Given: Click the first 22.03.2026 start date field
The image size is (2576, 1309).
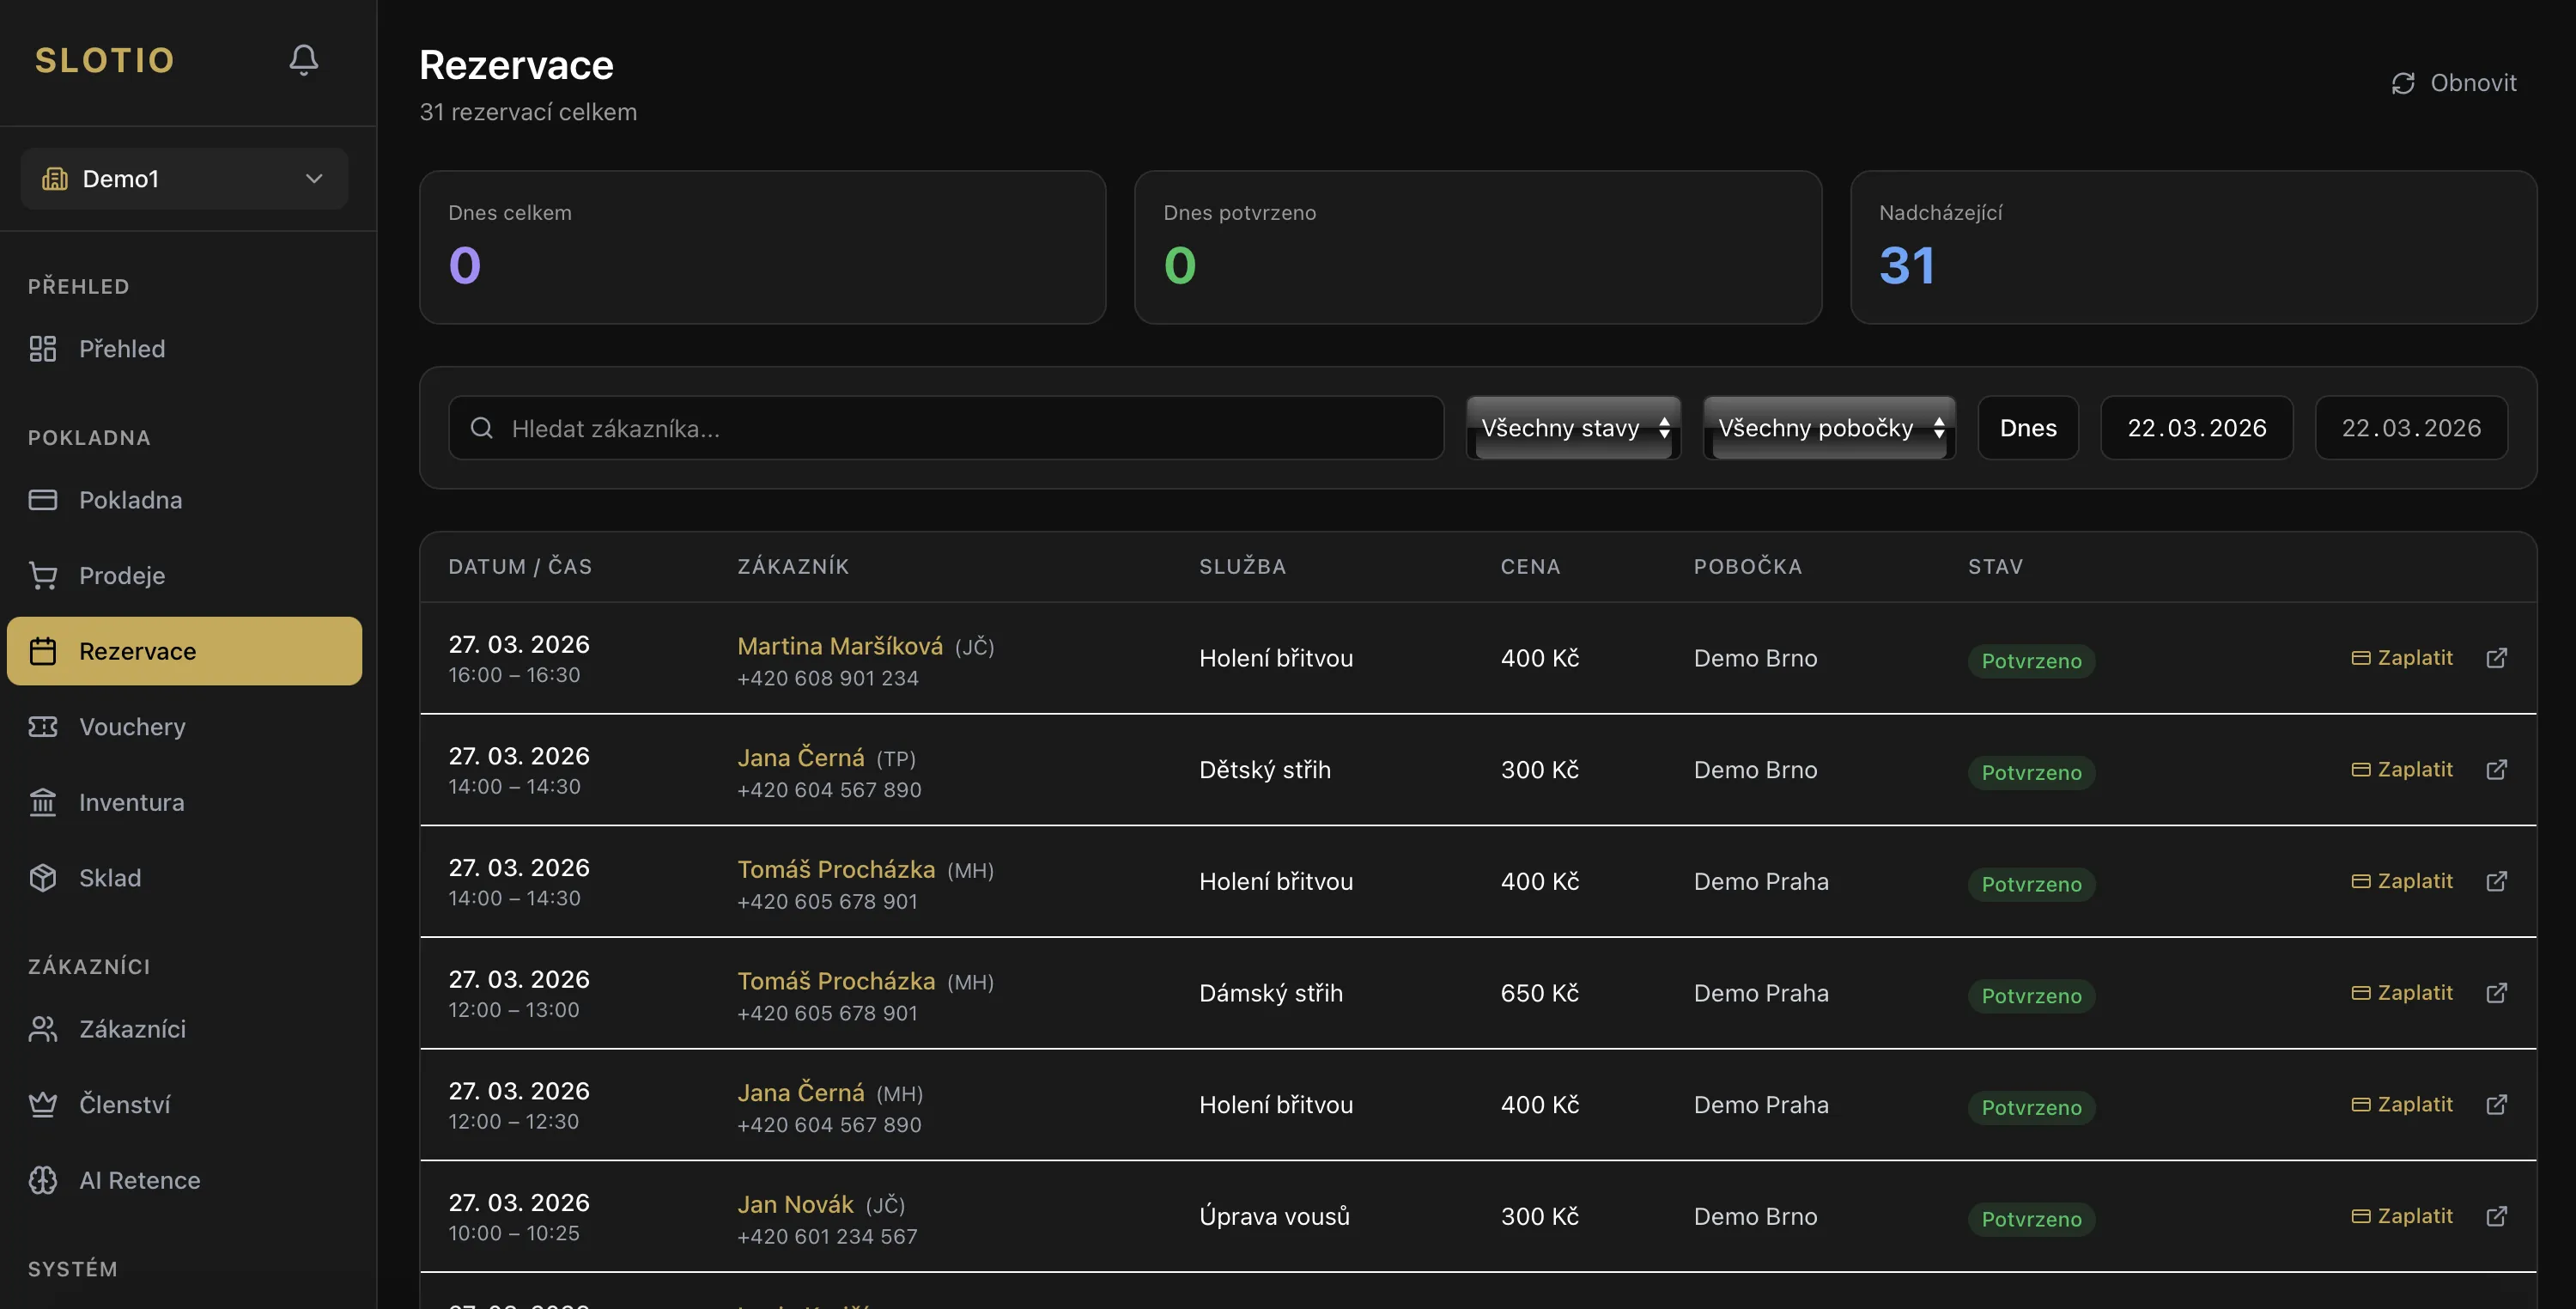Looking at the screenshot, I should pos(2196,428).
